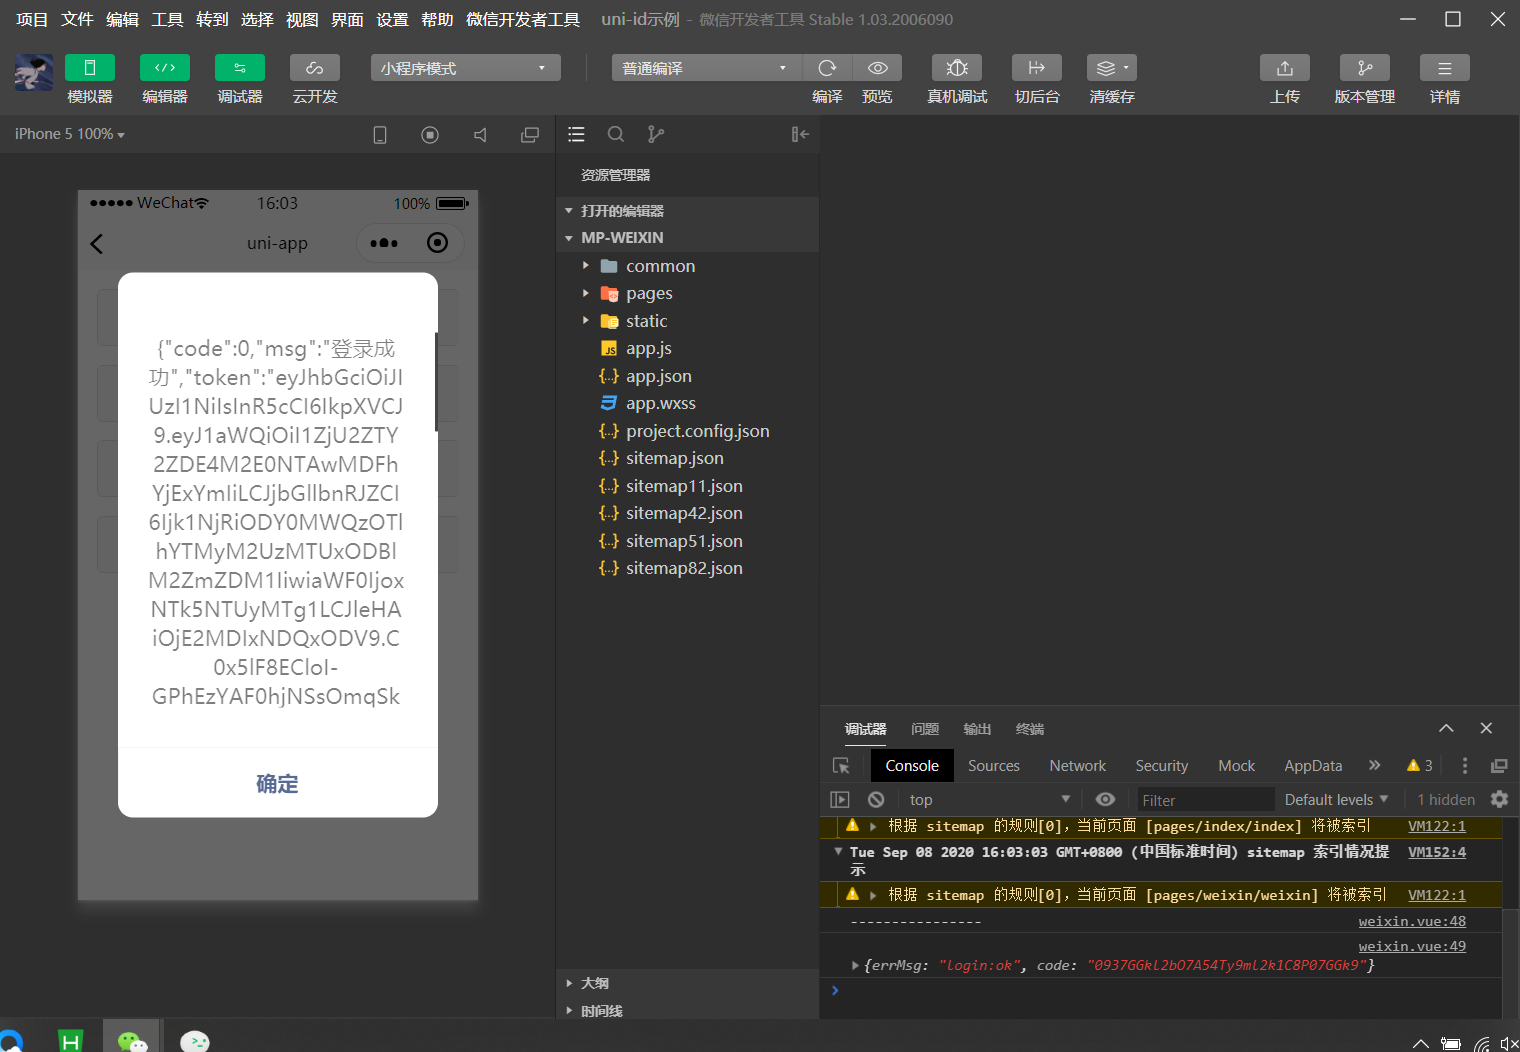Select the Sources devtools tab

click(x=994, y=765)
